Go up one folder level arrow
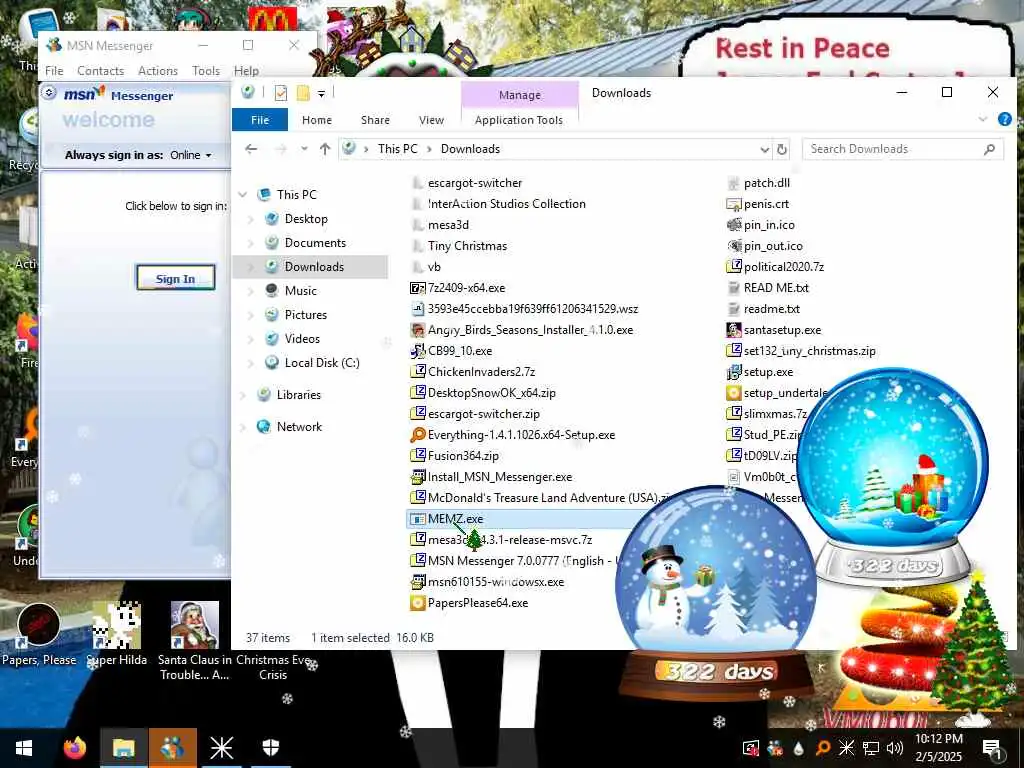Image resolution: width=1024 pixels, height=768 pixels. coord(325,149)
